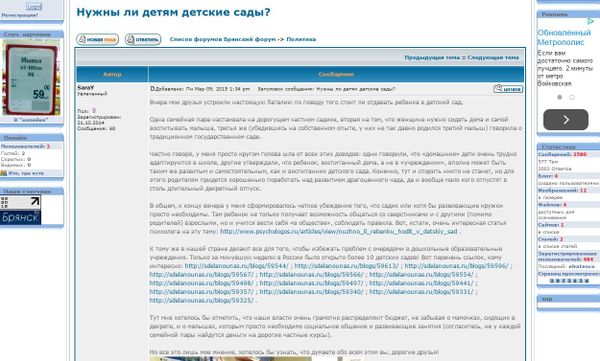600x361 pixels.
Task: Click the Ответить reply button
Action: click(143, 39)
